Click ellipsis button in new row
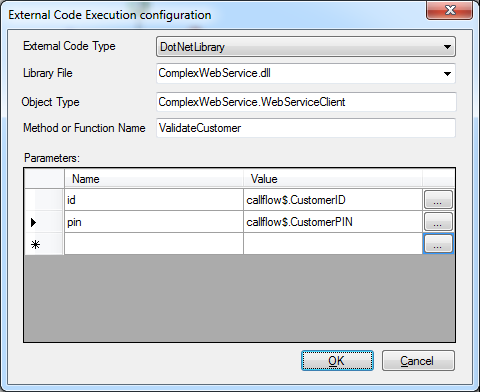480x392 pixels. (438, 244)
